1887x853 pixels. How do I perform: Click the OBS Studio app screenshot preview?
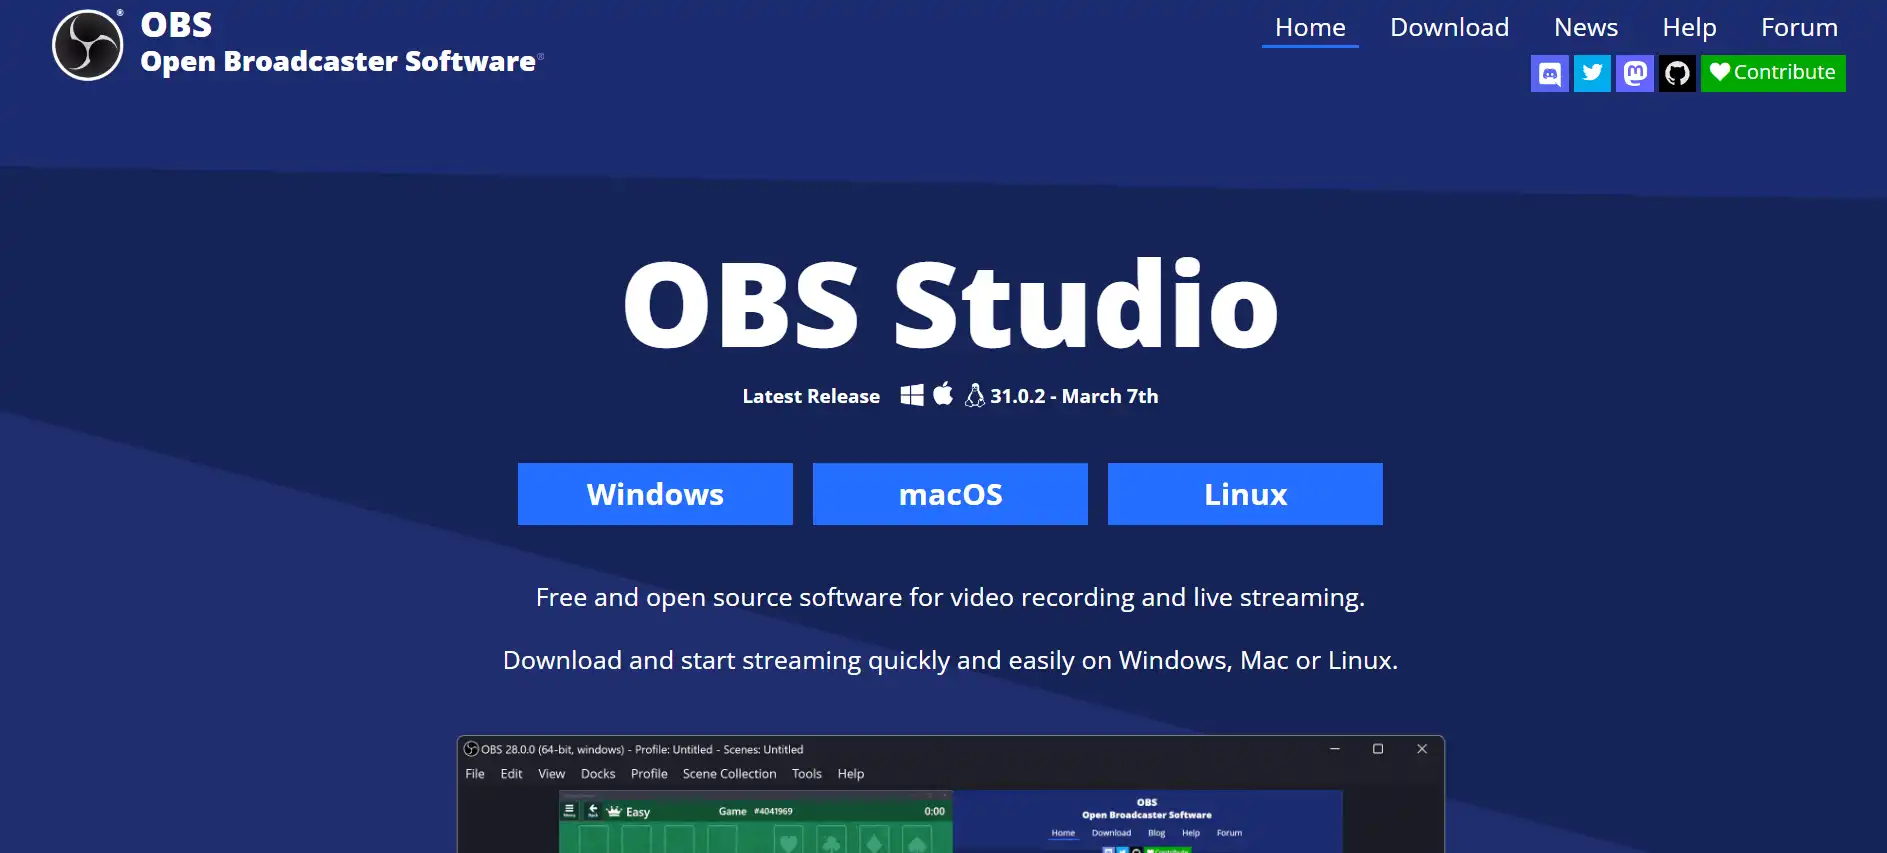pyautogui.click(x=950, y=800)
